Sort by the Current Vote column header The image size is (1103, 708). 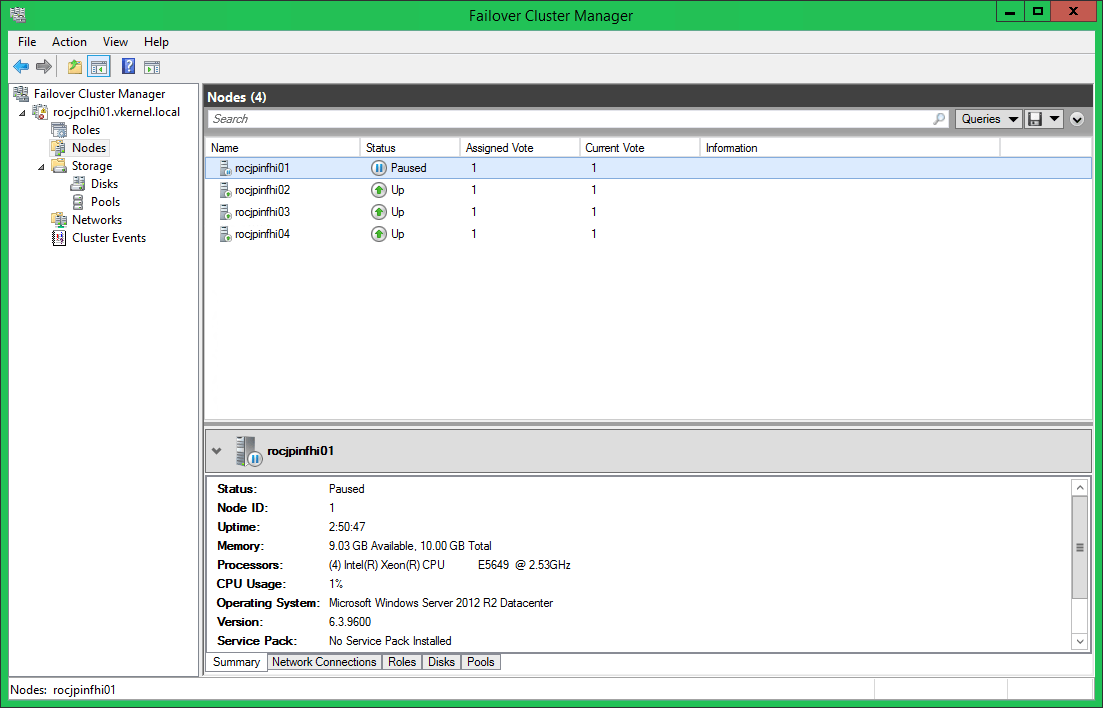[x=639, y=148]
